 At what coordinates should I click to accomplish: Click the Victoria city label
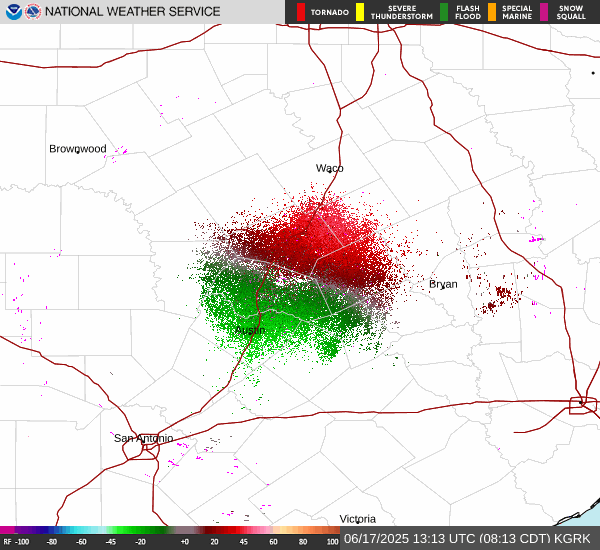pos(357,519)
